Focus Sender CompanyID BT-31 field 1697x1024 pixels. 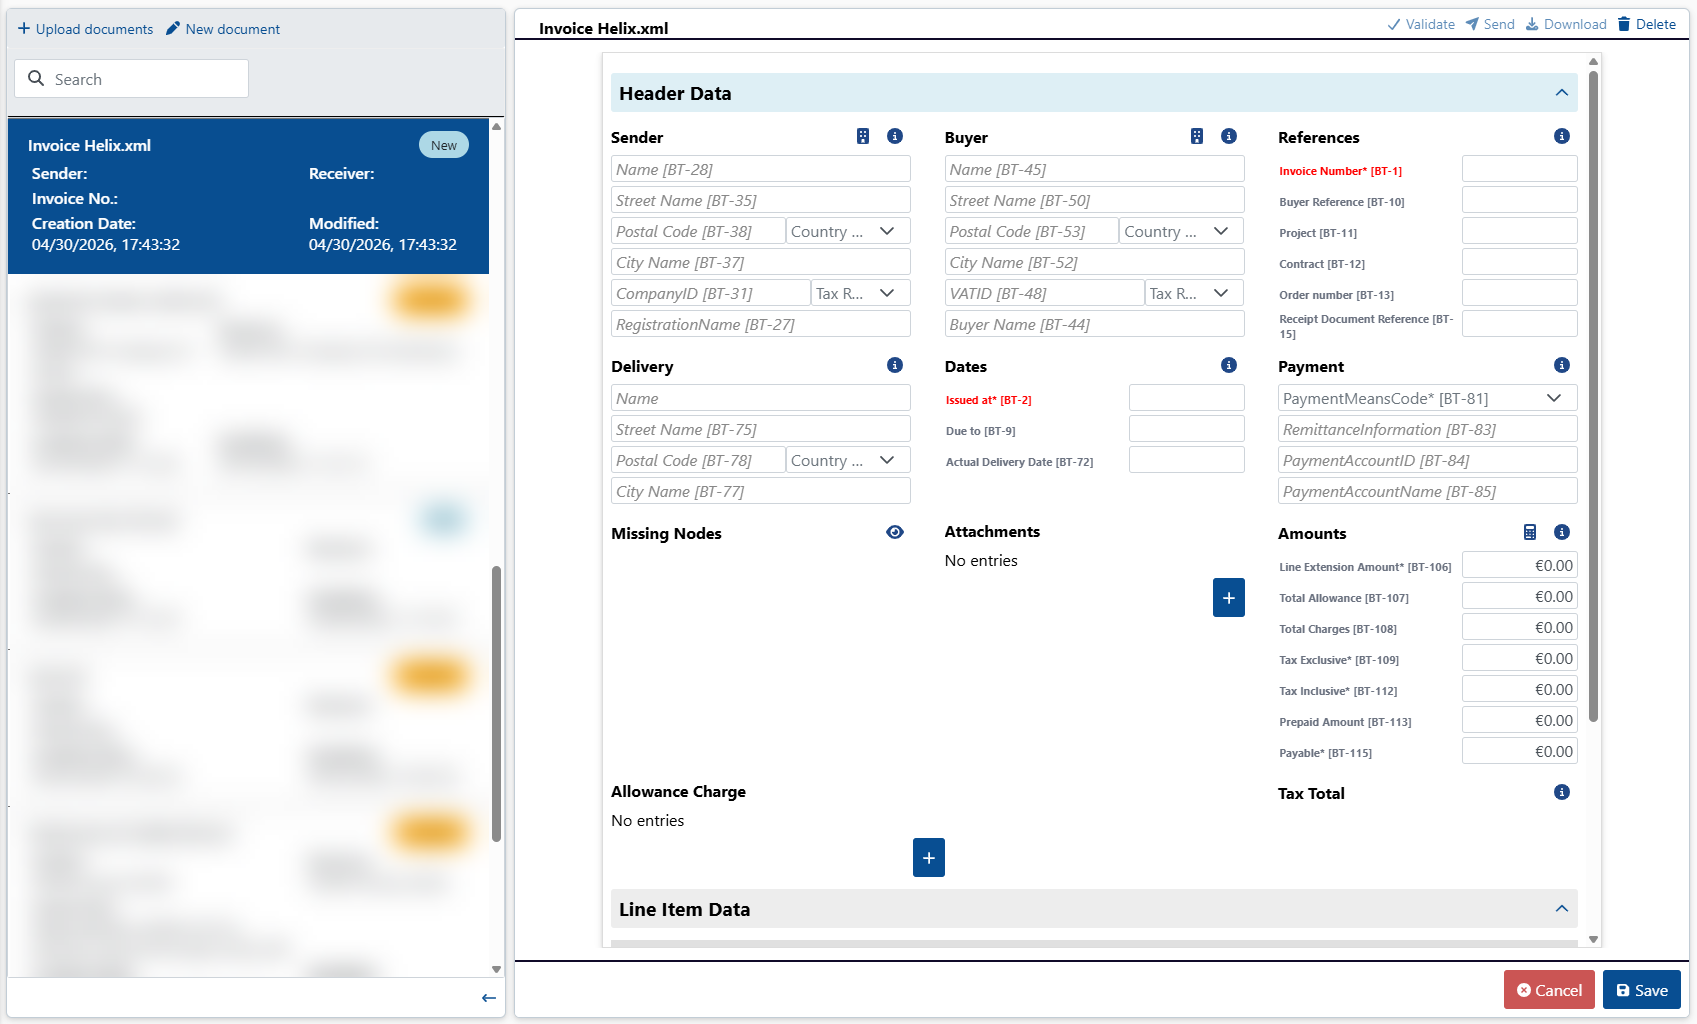pyautogui.click(x=711, y=293)
